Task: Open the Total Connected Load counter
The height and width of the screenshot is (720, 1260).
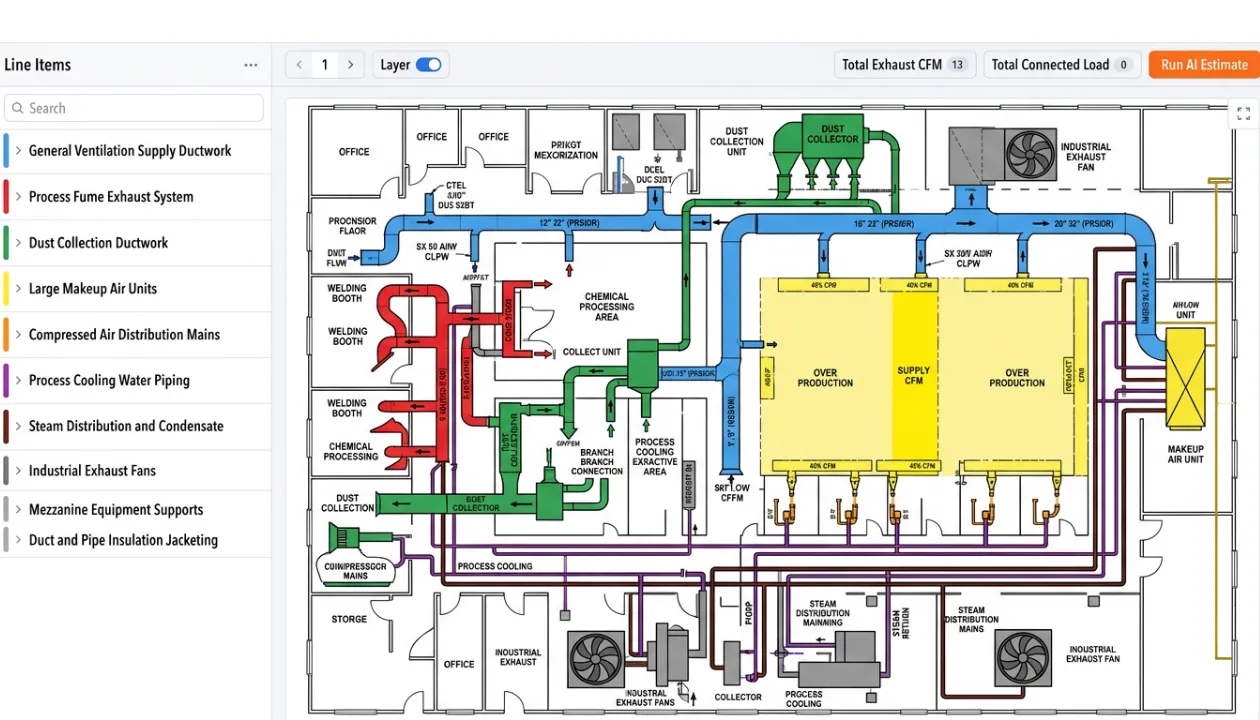Action: [x=1062, y=64]
